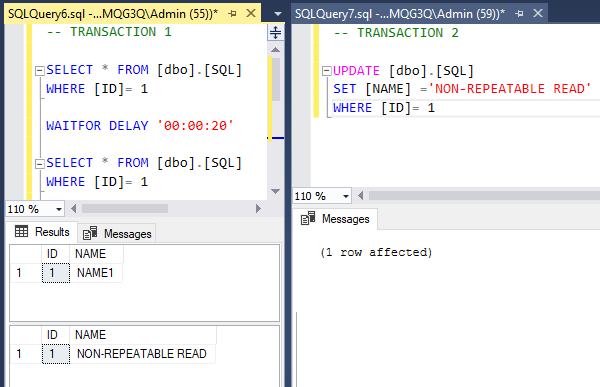Click the scroll-down arrow in Transaction 1 editor
This screenshot has width=600, height=387.
(275, 191)
